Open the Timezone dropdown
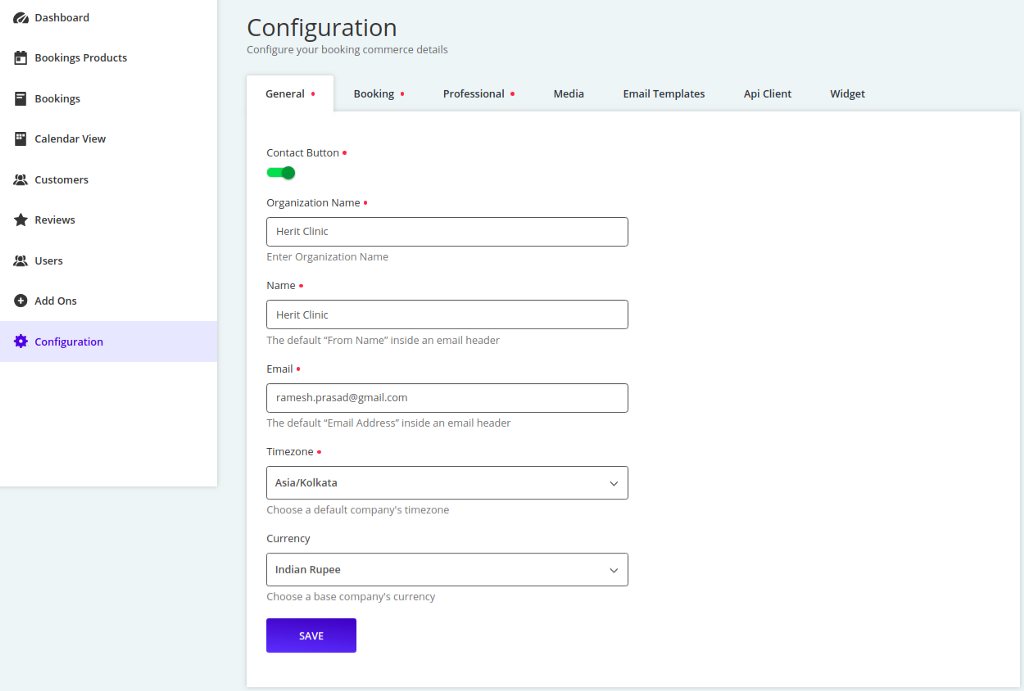Image resolution: width=1024 pixels, height=691 pixels. click(x=446, y=483)
